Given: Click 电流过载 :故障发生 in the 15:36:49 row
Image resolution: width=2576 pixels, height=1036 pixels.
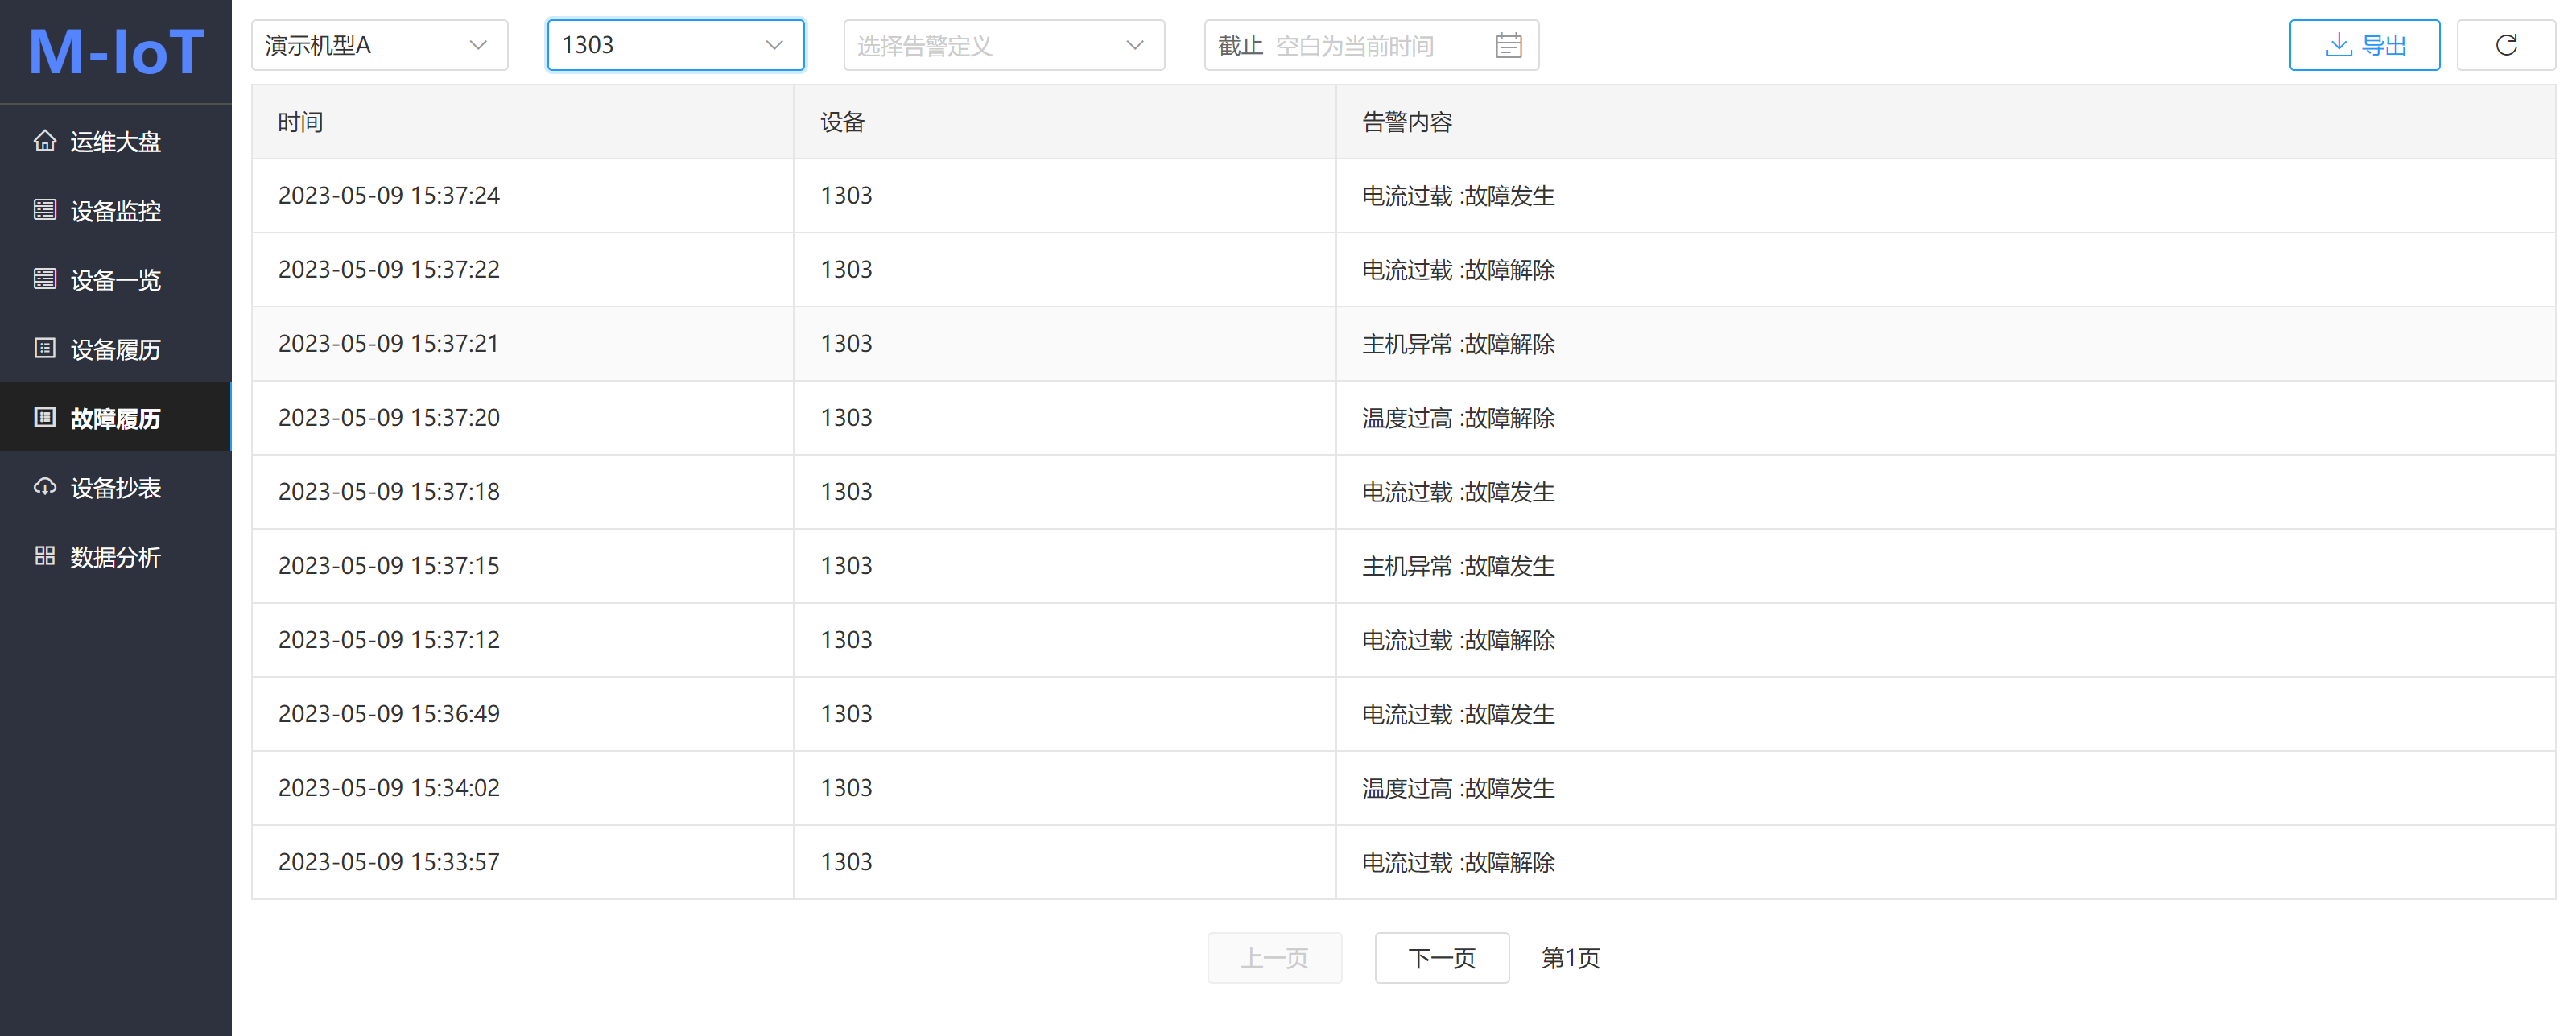Looking at the screenshot, I should point(1458,713).
